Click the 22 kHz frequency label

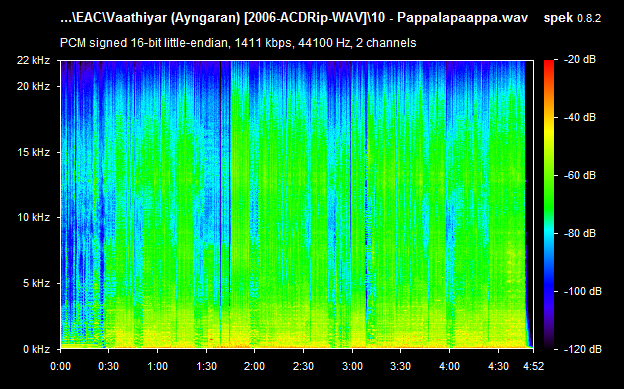coord(33,61)
